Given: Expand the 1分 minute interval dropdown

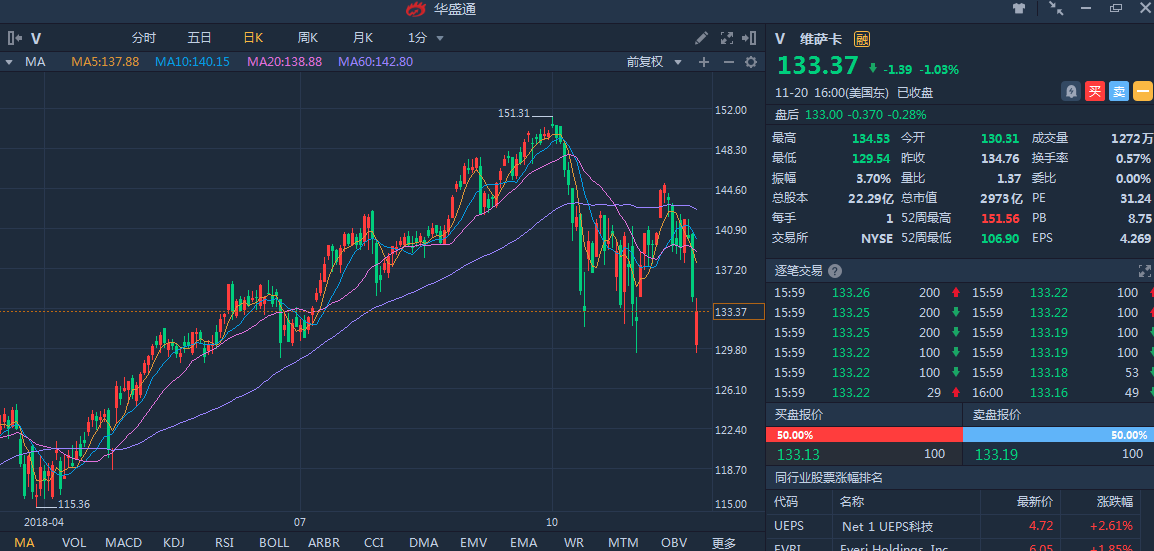Looking at the screenshot, I should click(426, 38).
